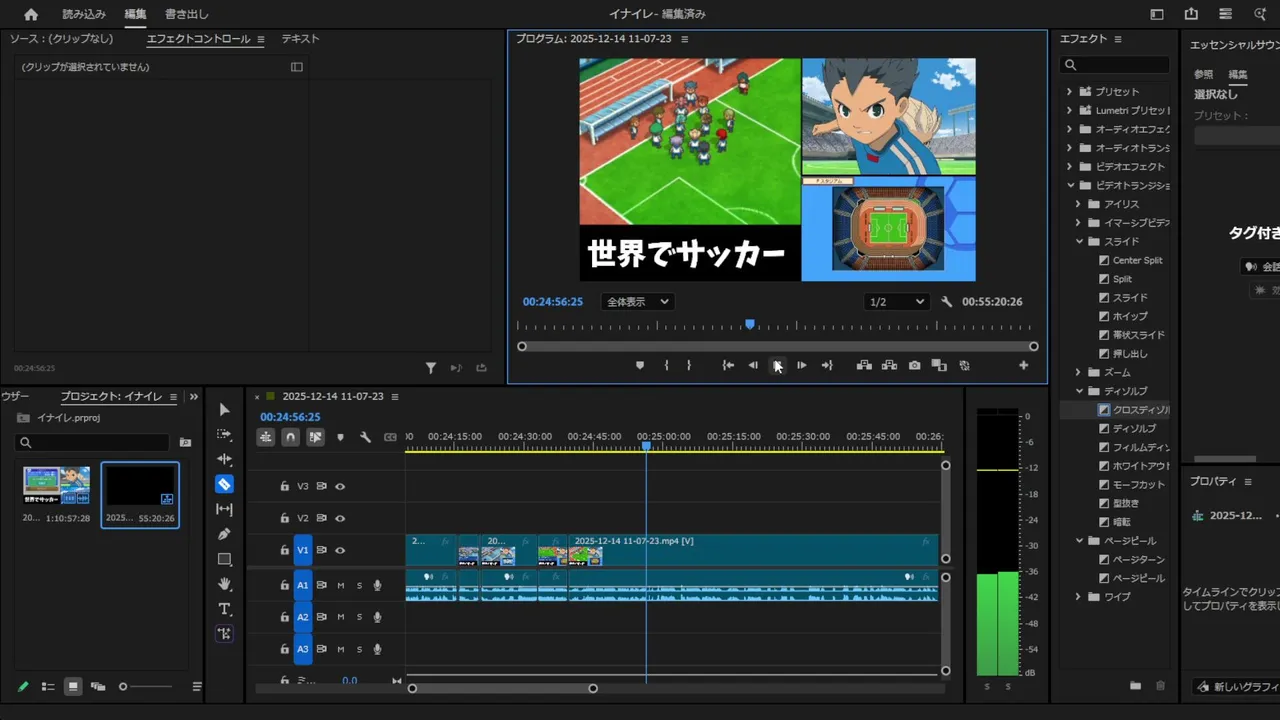The height and width of the screenshot is (720, 1280).
Task: Collapse ビデオトランジション folder
Action: (1069, 186)
